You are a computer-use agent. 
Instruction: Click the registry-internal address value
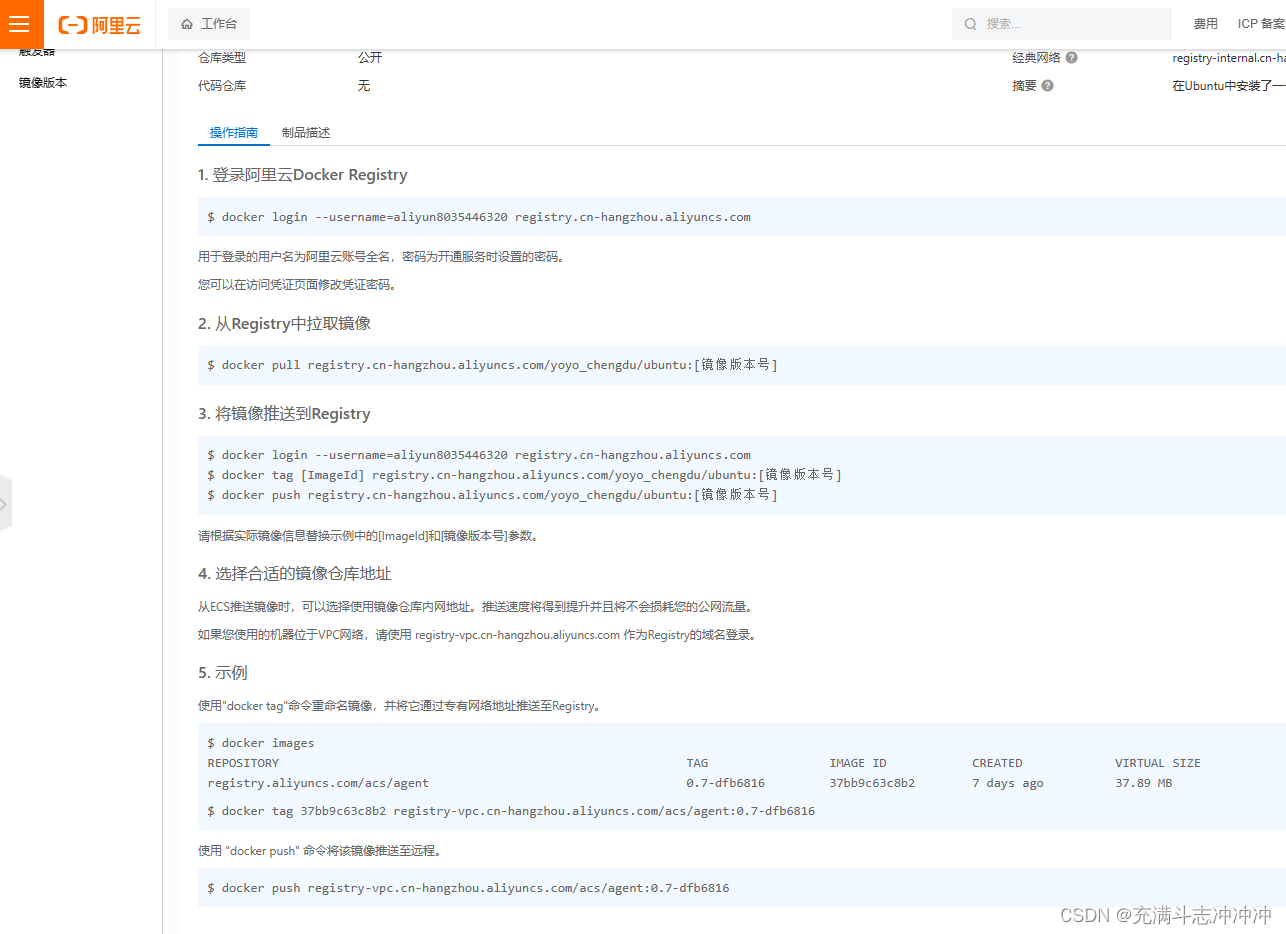click(x=1229, y=58)
